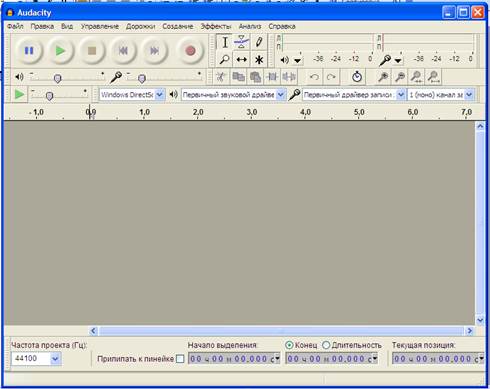Click the red Record button

pyautogui.click(x=190, y=51)
